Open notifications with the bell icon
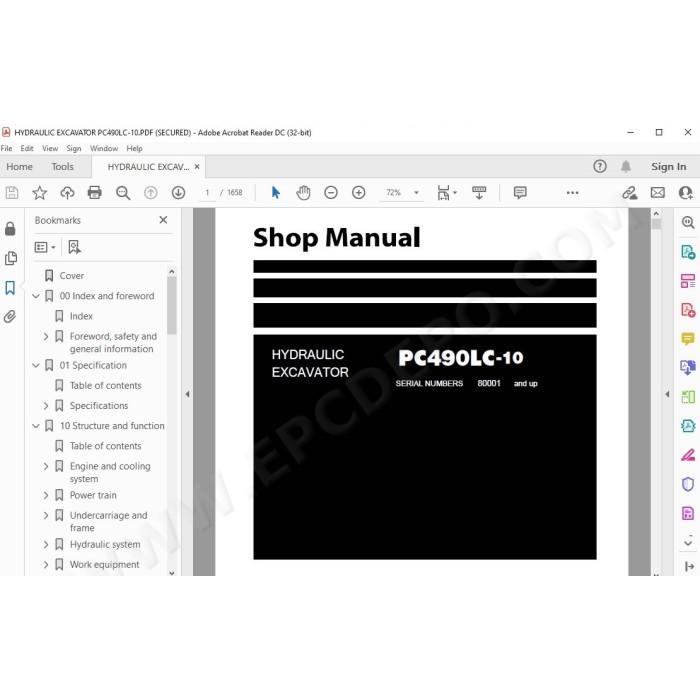Image resolution: width=700 pixels, height=700 pixels. [626, 167]
